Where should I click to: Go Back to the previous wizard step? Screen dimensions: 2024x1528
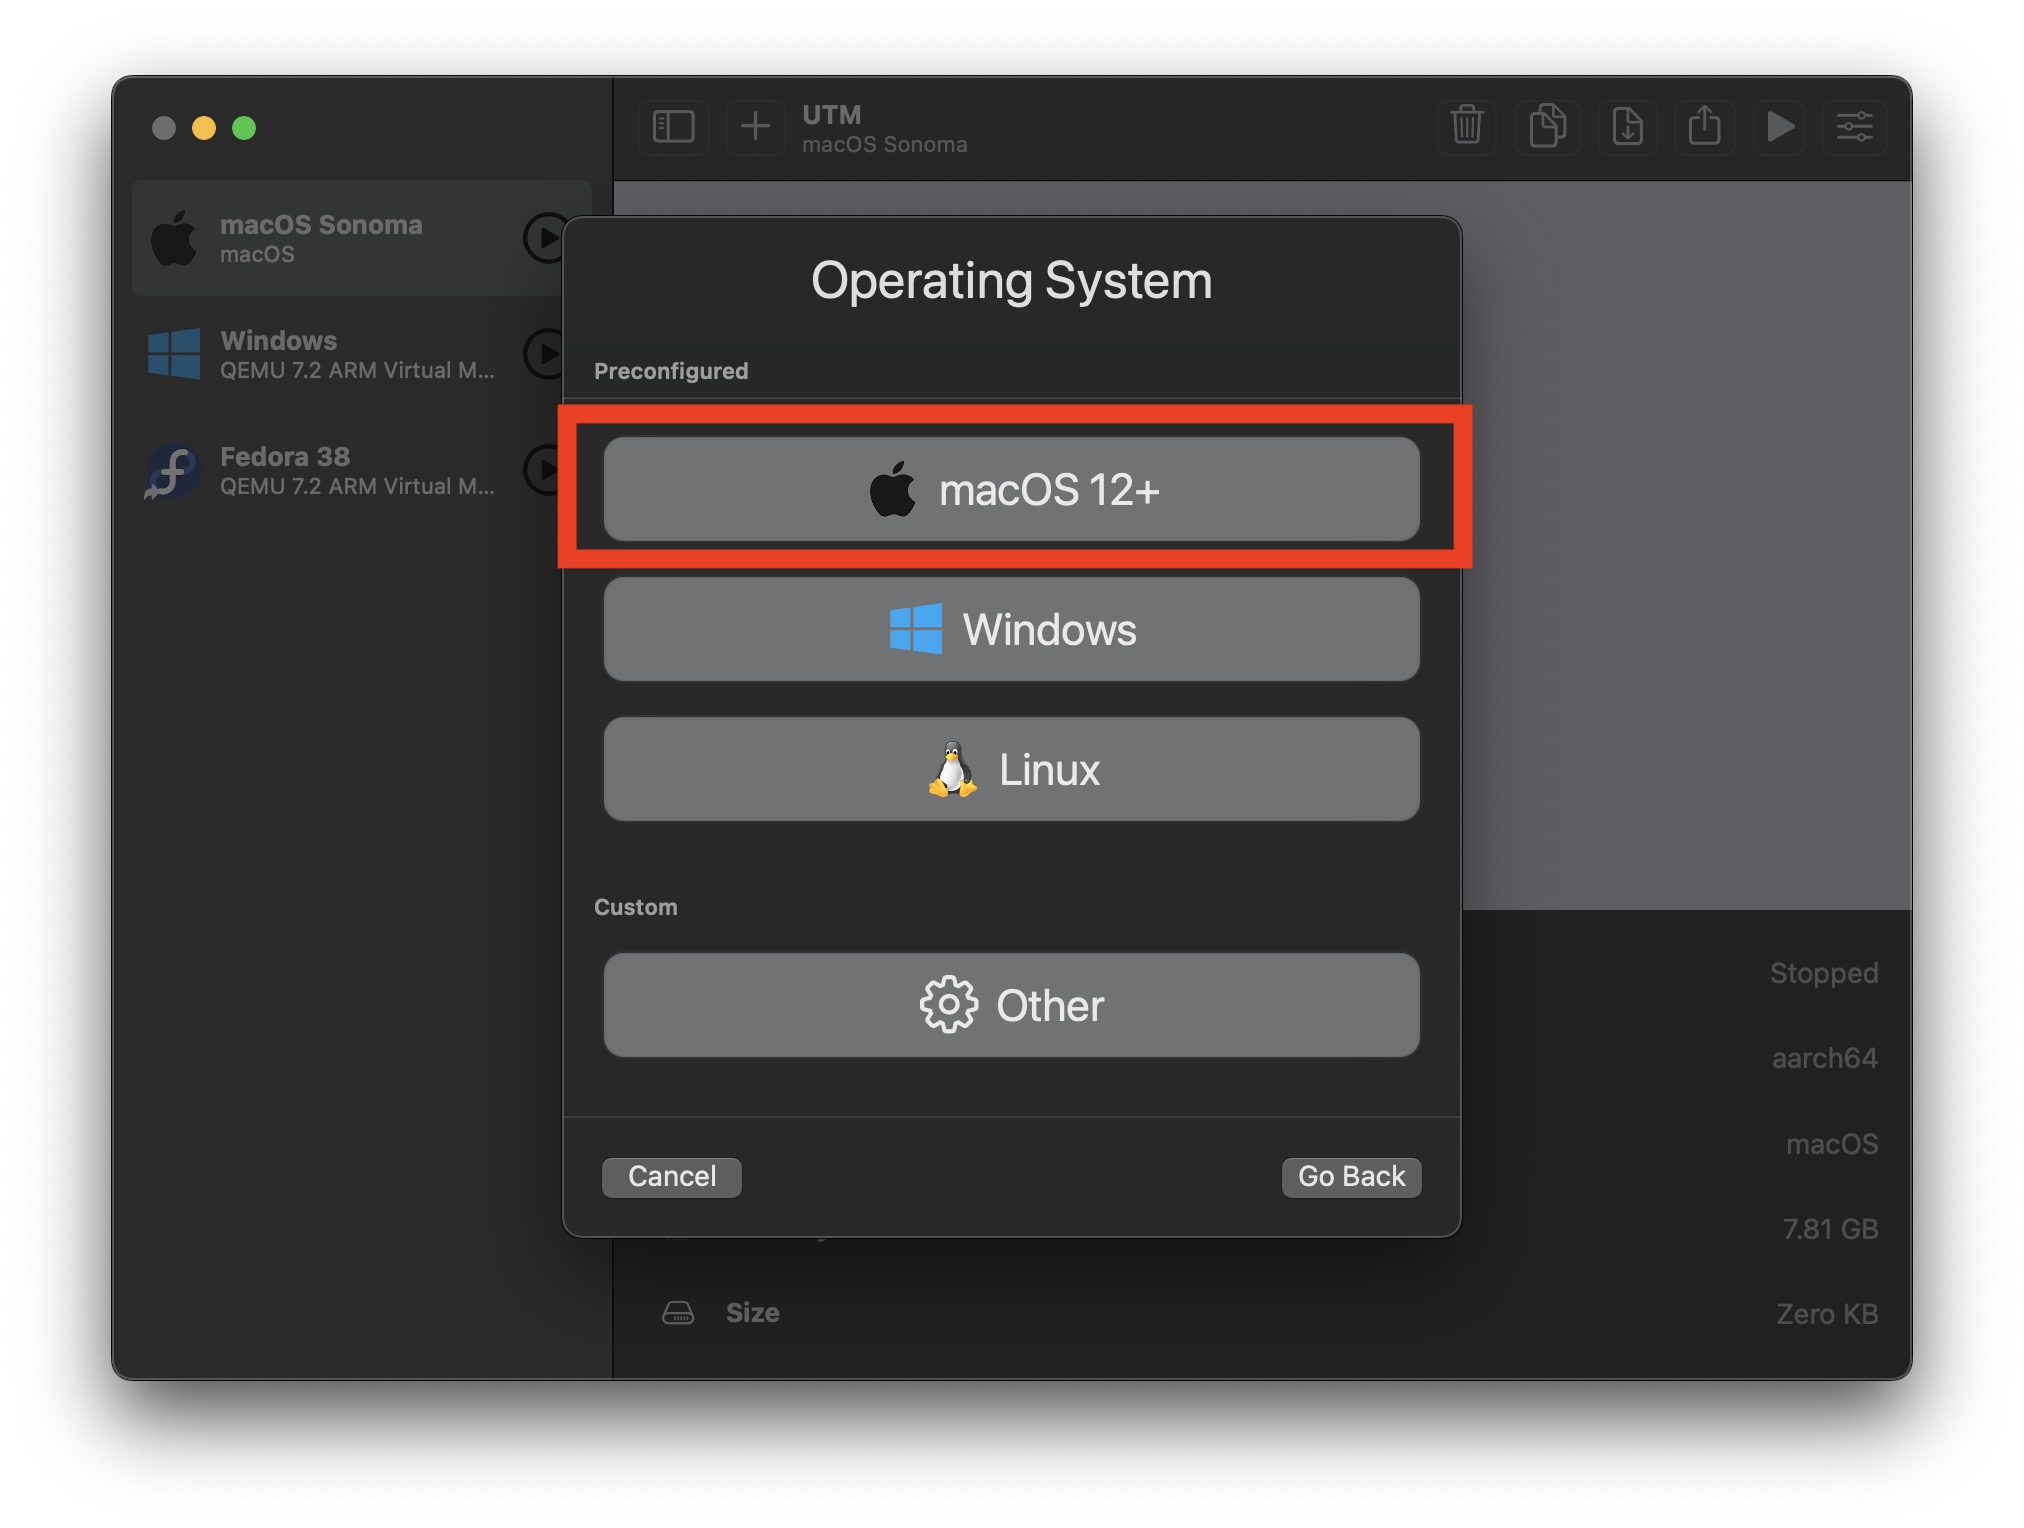click(1351, 1176)
